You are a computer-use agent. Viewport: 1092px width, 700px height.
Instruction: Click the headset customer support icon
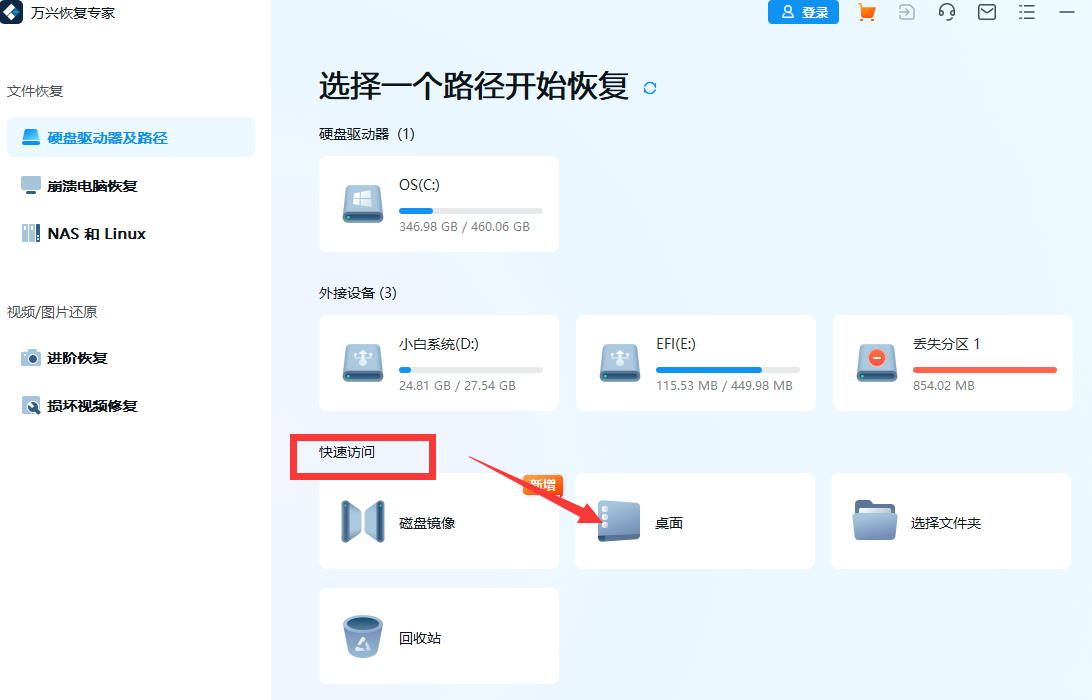(x=946, y=12)
